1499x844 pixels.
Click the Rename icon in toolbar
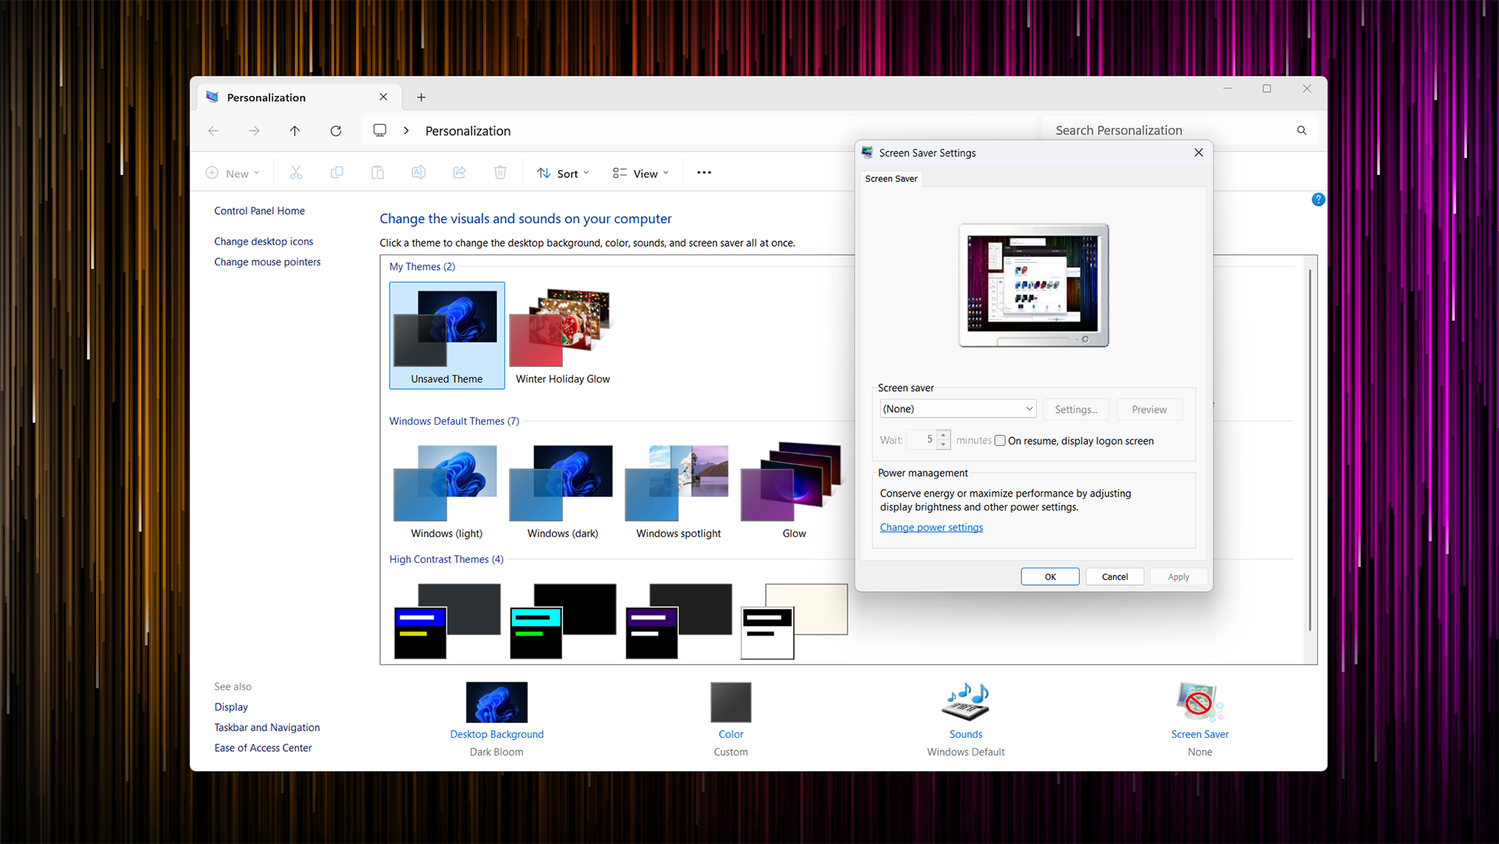click(x=418, y=173)
